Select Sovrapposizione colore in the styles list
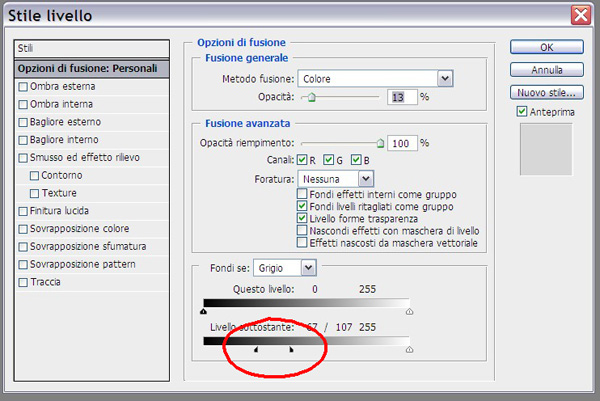 click(x=23, y=229)
